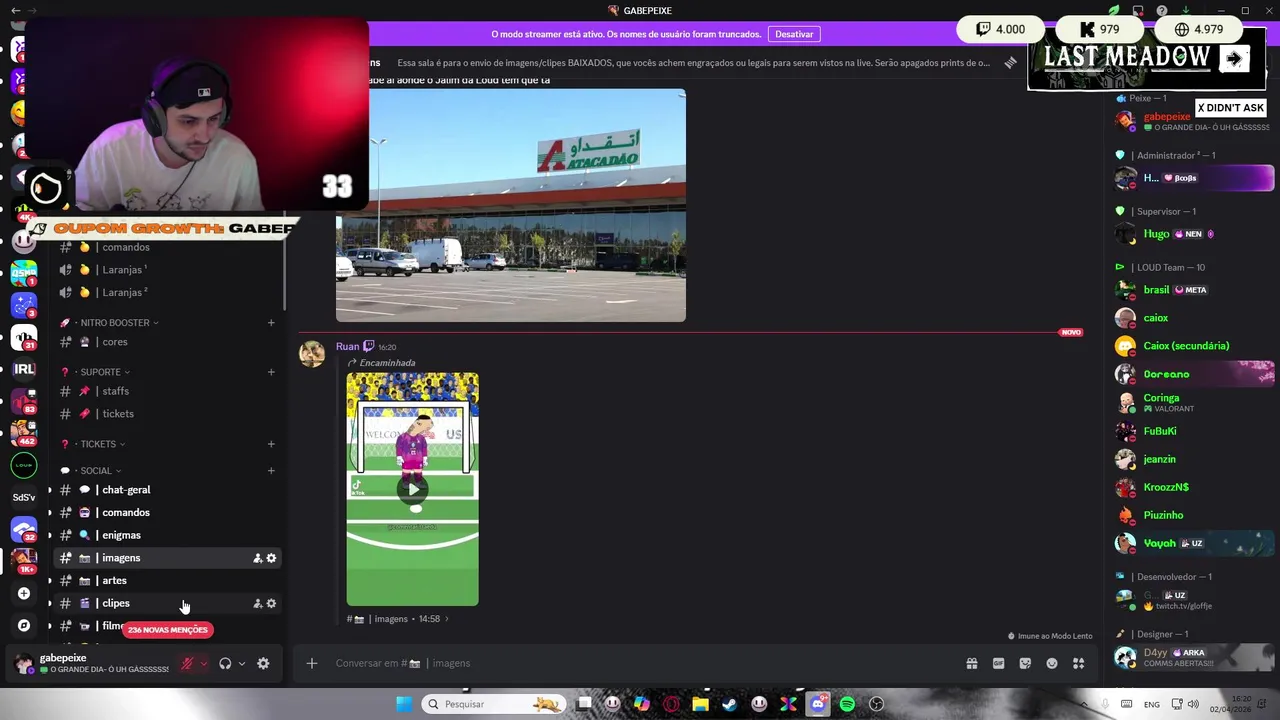Image resolution: width=1280 pixels, height=720 pixels.
Task: Open the artes channel
Action: point(167,581)
